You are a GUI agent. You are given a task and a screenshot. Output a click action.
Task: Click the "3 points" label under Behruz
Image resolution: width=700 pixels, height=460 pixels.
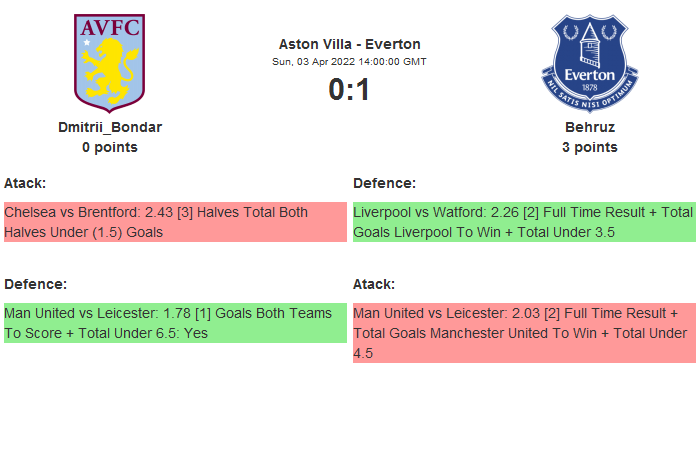click(590, 147)
